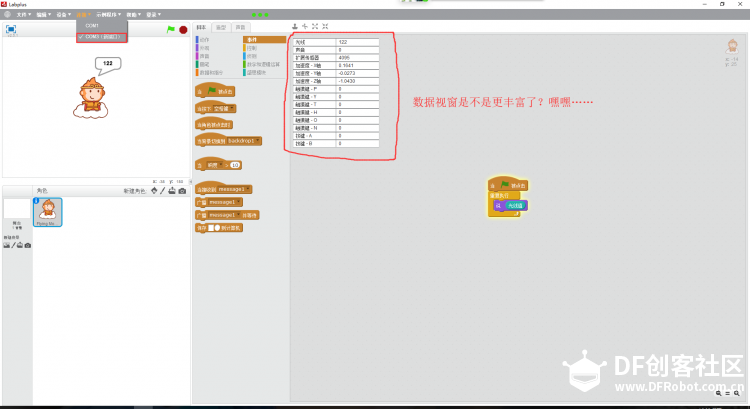Open backdrop1 dropdown in backdrop switch block
This screenshot has height=409, width=750.
coord(243,141)
